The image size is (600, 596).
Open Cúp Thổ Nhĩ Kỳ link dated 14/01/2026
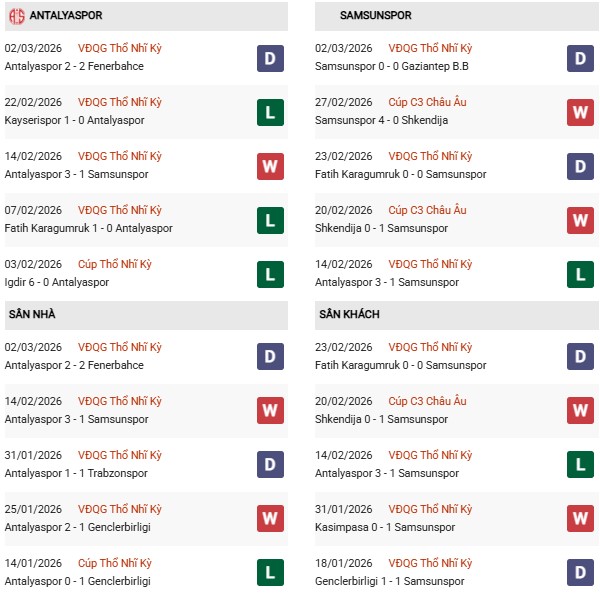[x=115, y=563]
